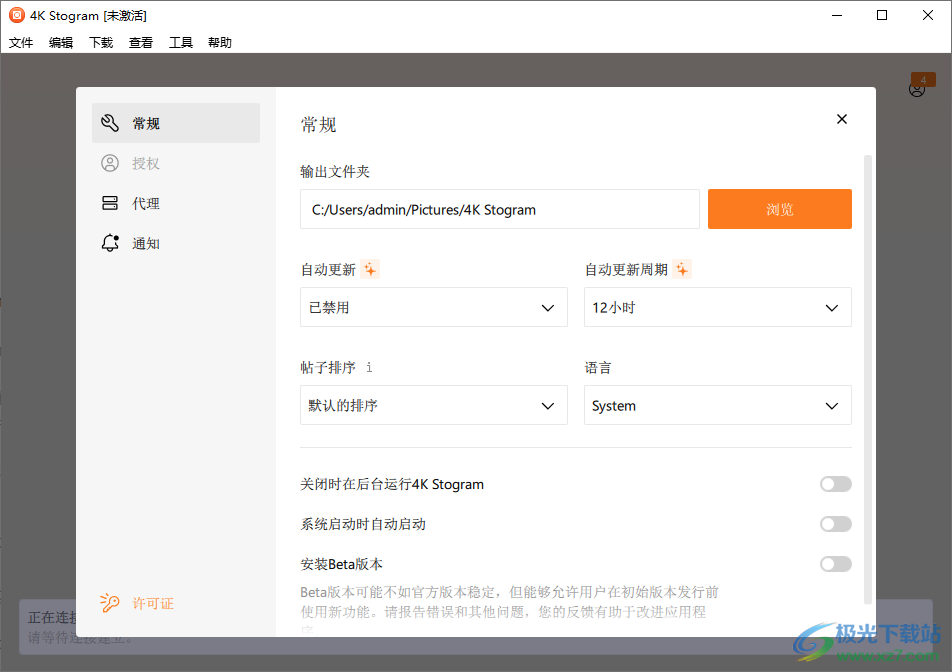The width and height of the screenshot is (952, 672).
Task: Switch to the 代理 settings tab
Action: [176, 203]
